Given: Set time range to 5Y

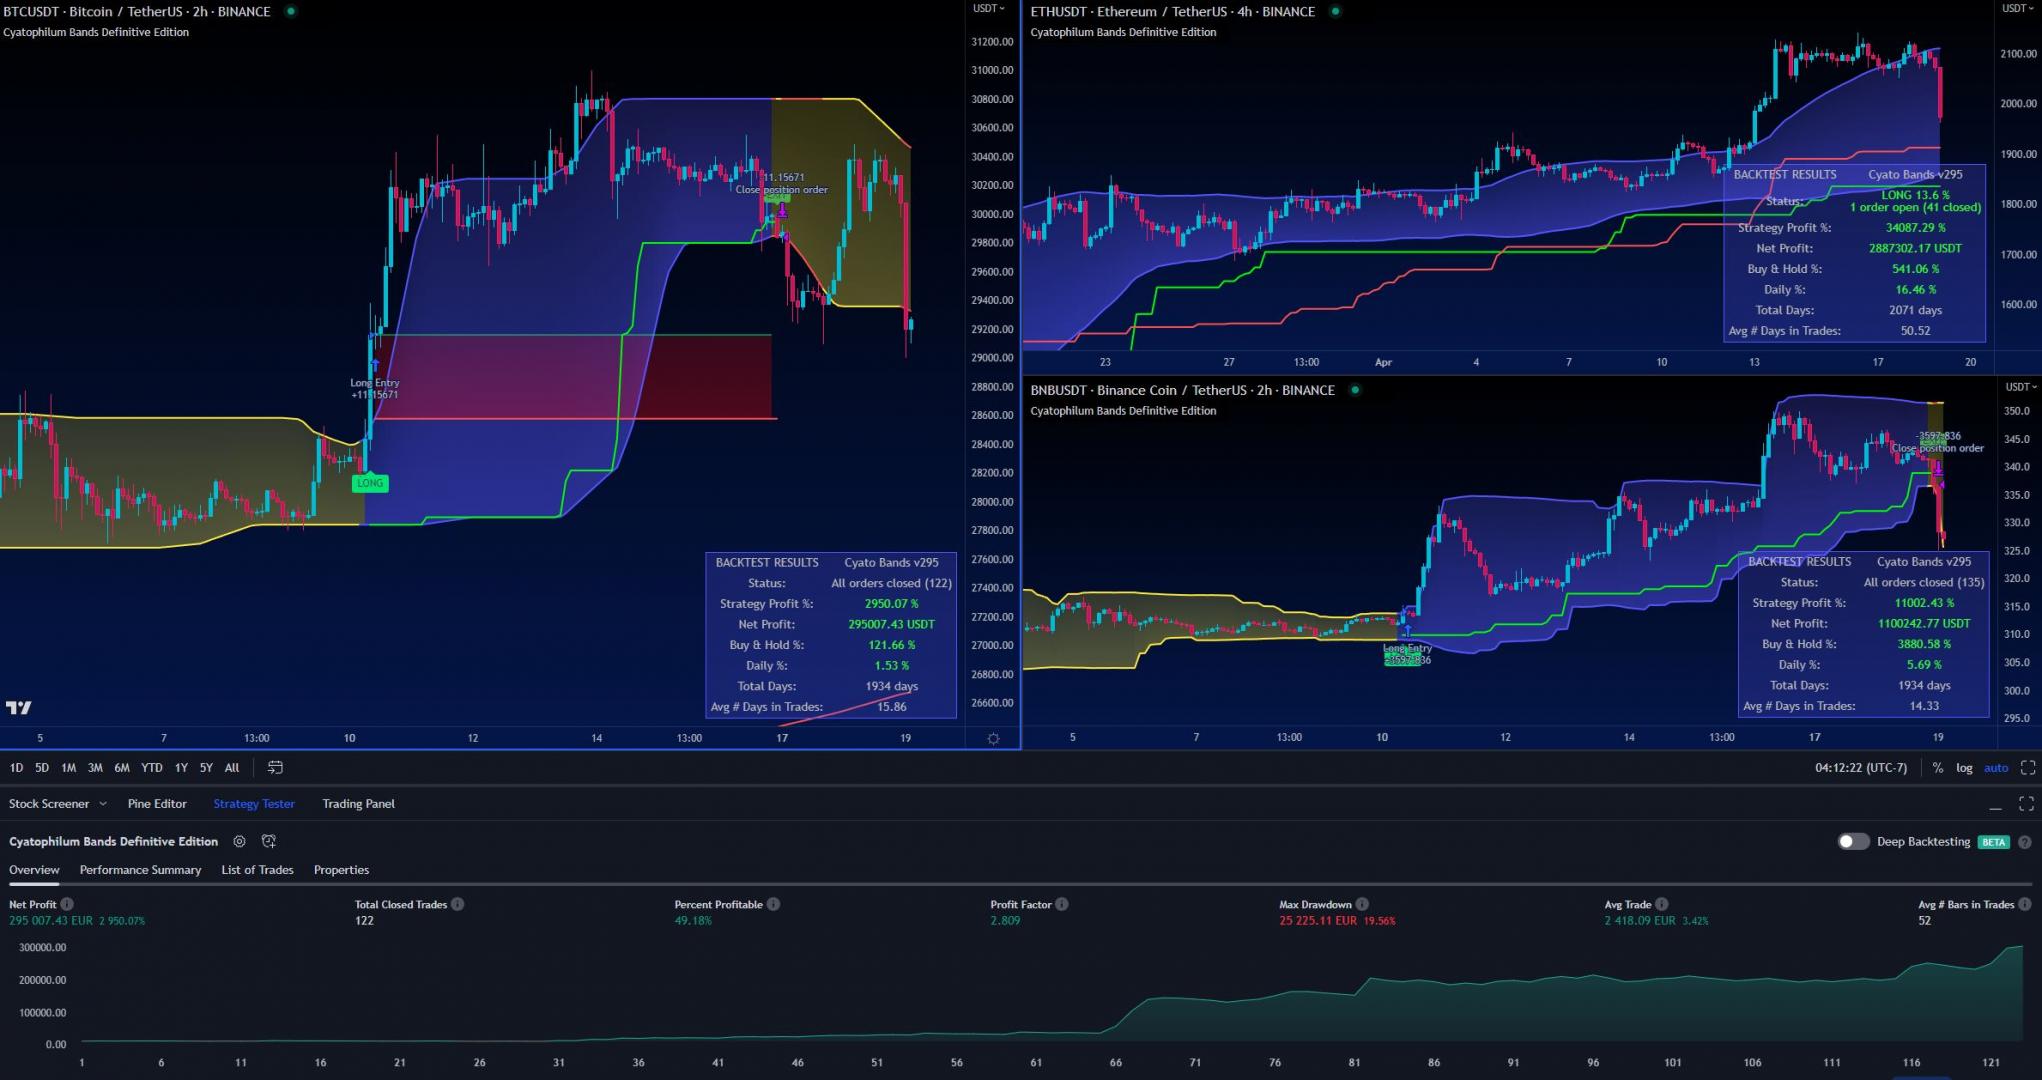Looking at the screenshot, I should [x=206, y=768].
